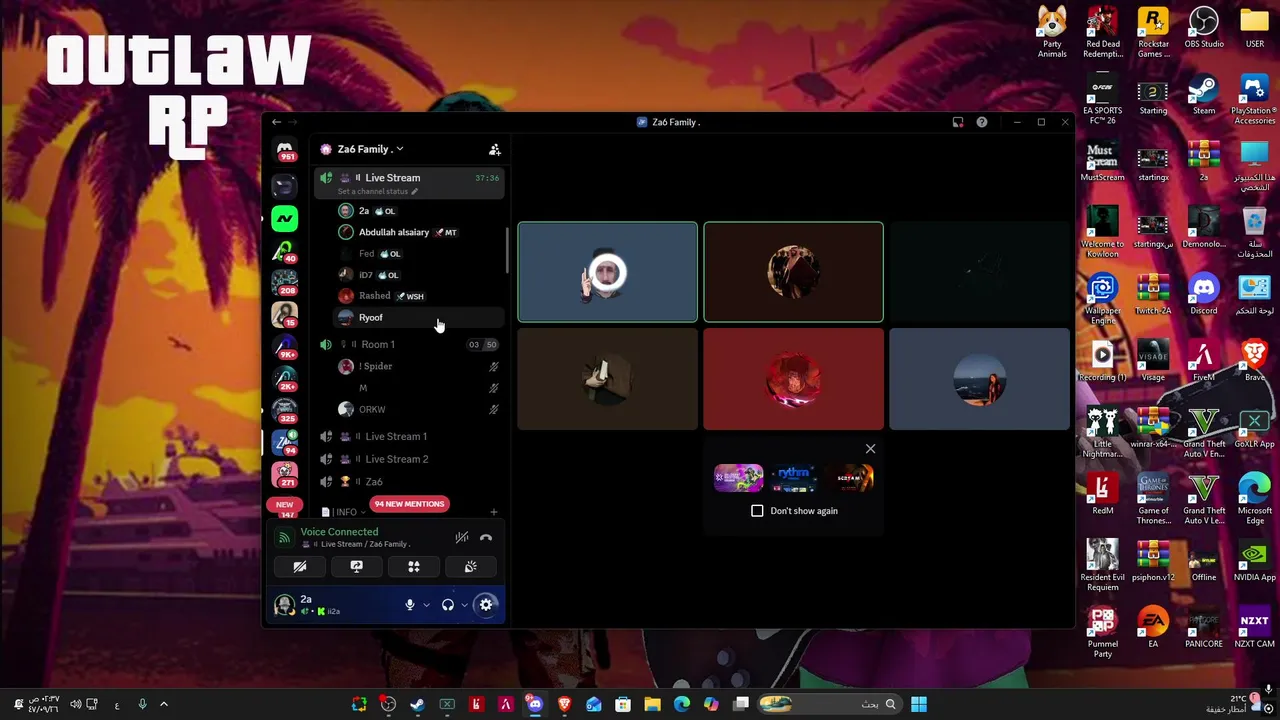The image size is (1280, 720).
Task: Select the Live Stream voice channel
Action: coord(408,182)
